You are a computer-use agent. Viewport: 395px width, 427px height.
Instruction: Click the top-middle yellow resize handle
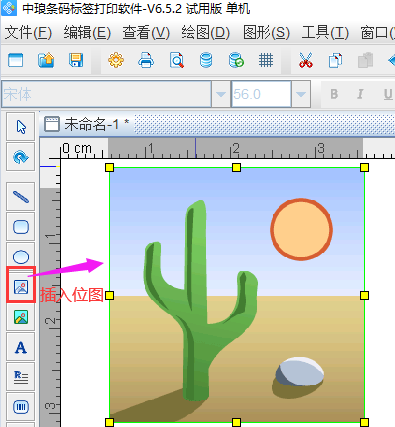click(236, 168)
